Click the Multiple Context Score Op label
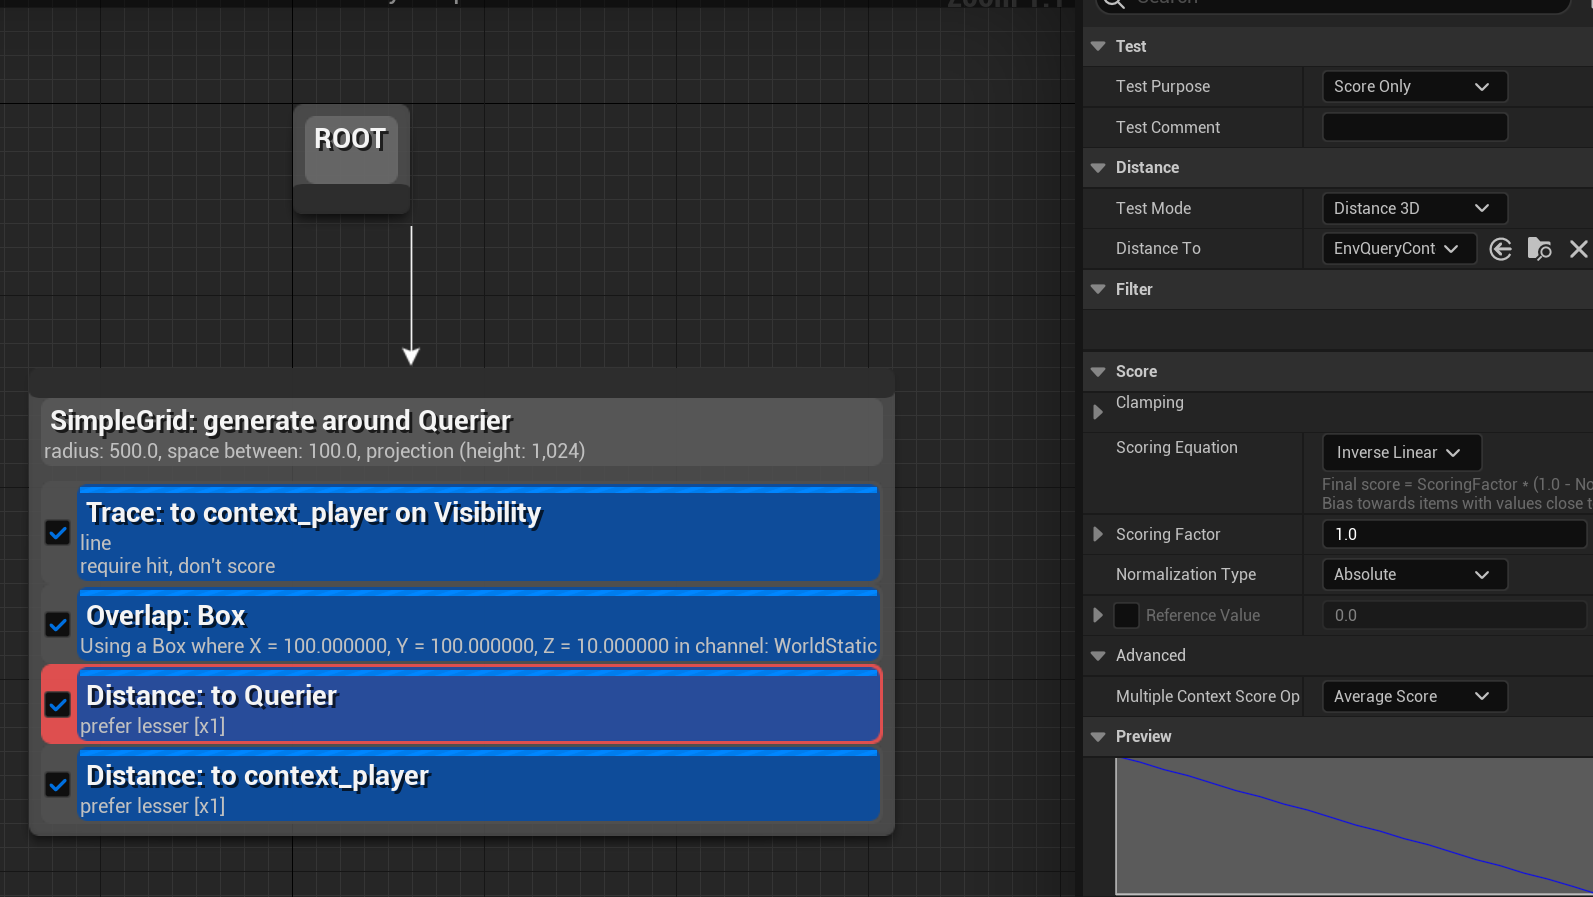This screenshot has height=897, width=1593. (x=1208, y=696)
